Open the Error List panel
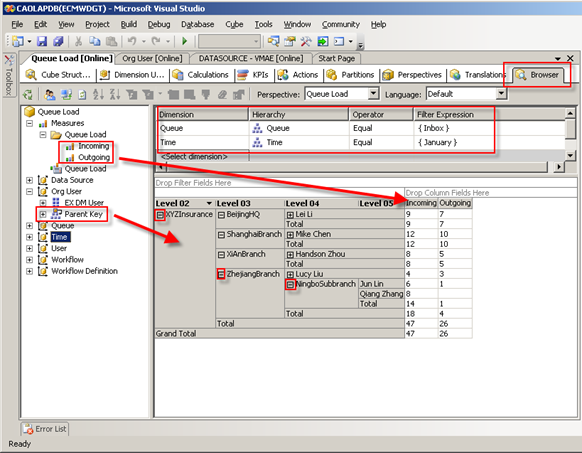The width and height of the screenshot is (582, 453). (45, 429)
